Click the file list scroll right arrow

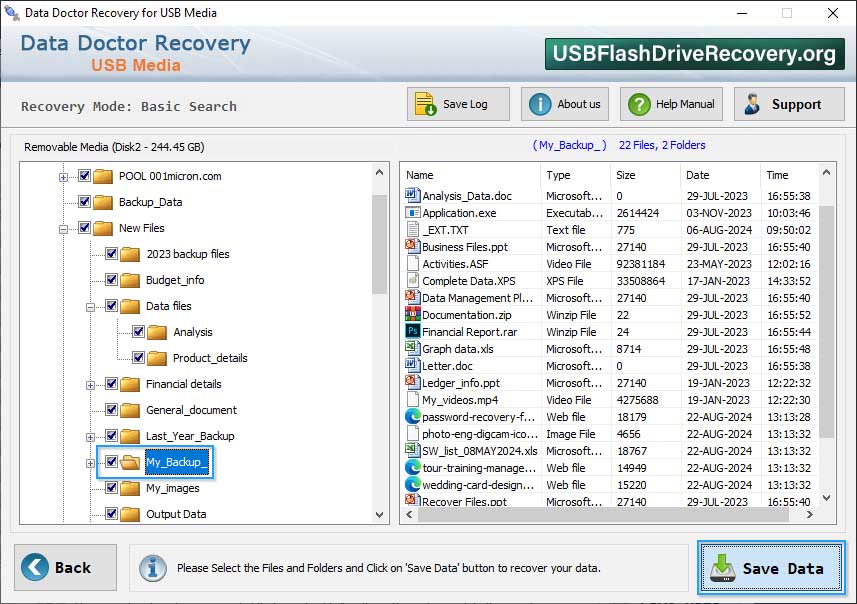[x=809, y=514]
